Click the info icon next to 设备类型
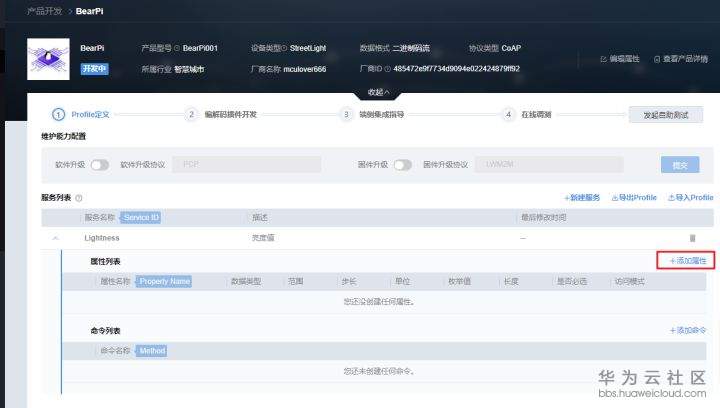 pyautogui.click(x=284, y=48)
